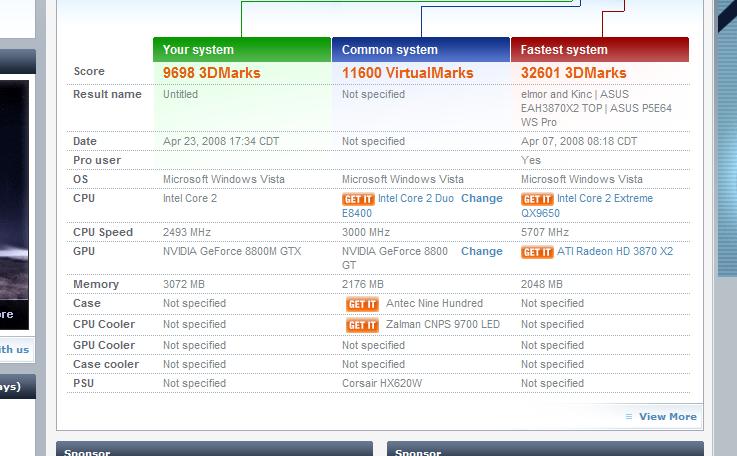Click the Intel Core 2 CPU value
The height and width of the screenshot is (456, 737).
point(190,198)
